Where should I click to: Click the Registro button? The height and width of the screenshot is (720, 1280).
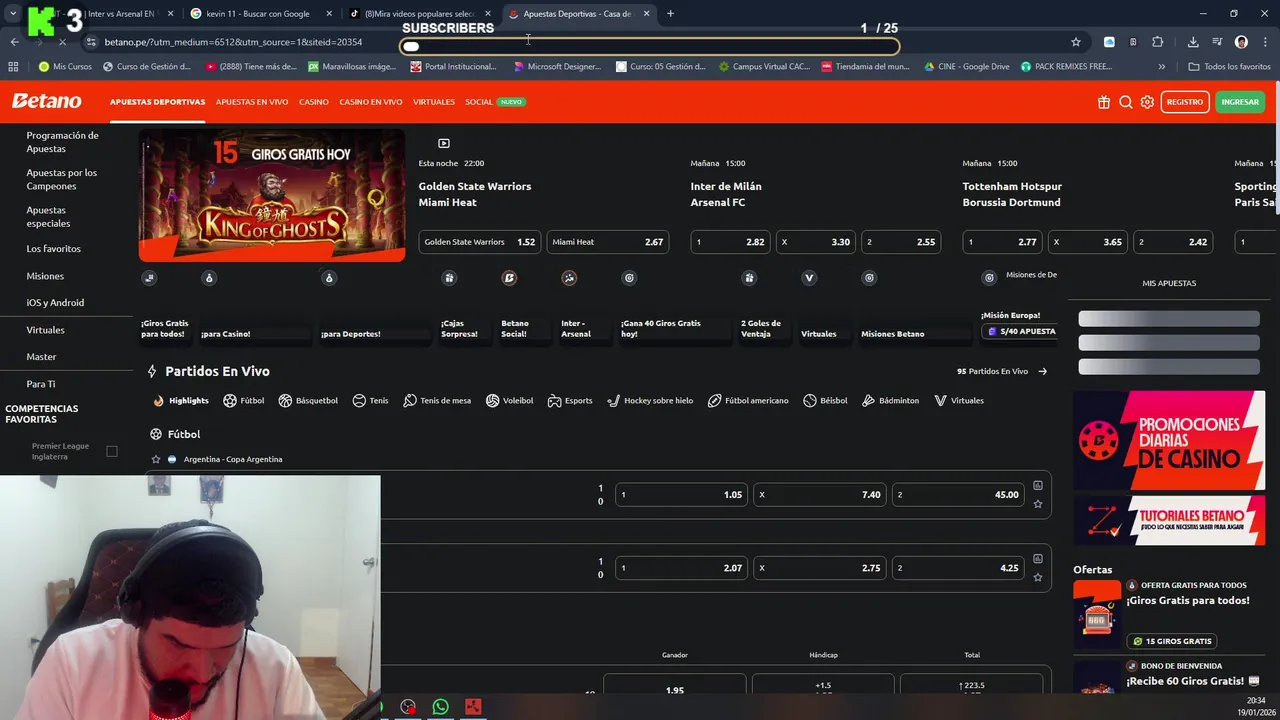click(x=1185, y=102)
